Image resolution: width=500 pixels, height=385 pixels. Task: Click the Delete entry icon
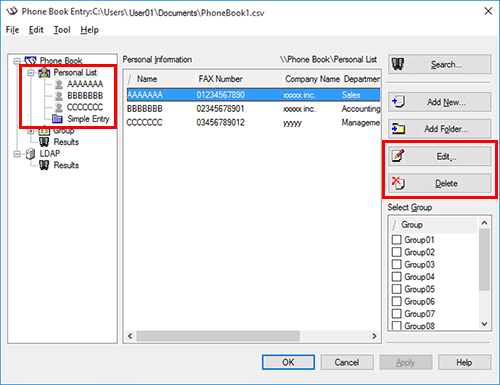pos(398,183)
